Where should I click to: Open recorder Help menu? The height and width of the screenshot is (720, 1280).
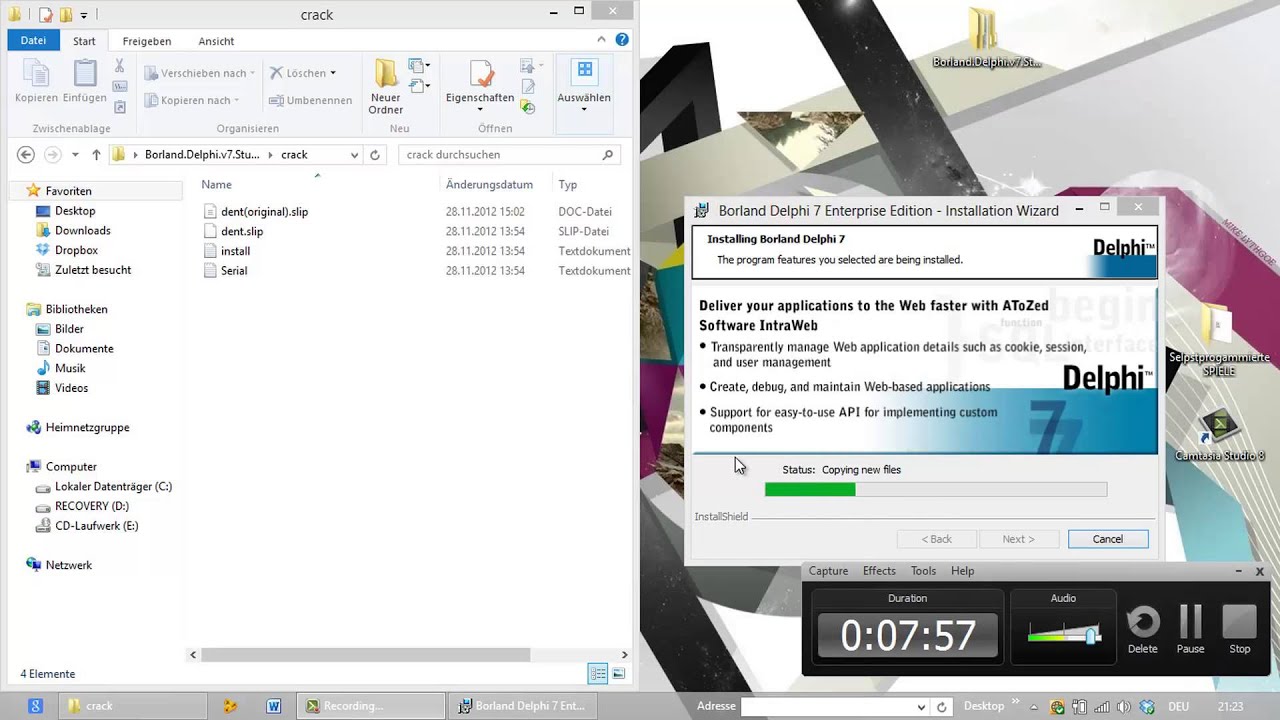[963, 571]
